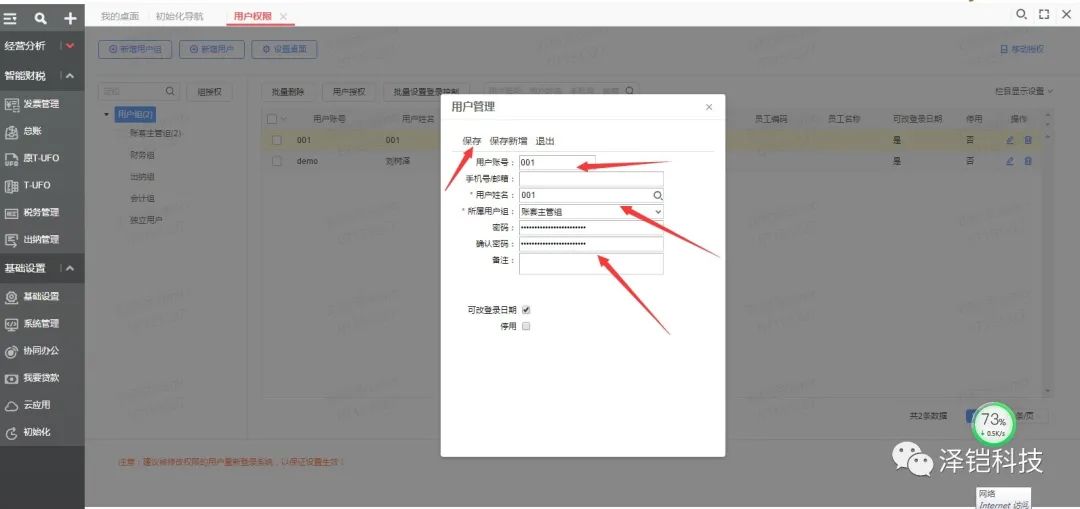Select 独立用户 in group tree

point(146,220)
